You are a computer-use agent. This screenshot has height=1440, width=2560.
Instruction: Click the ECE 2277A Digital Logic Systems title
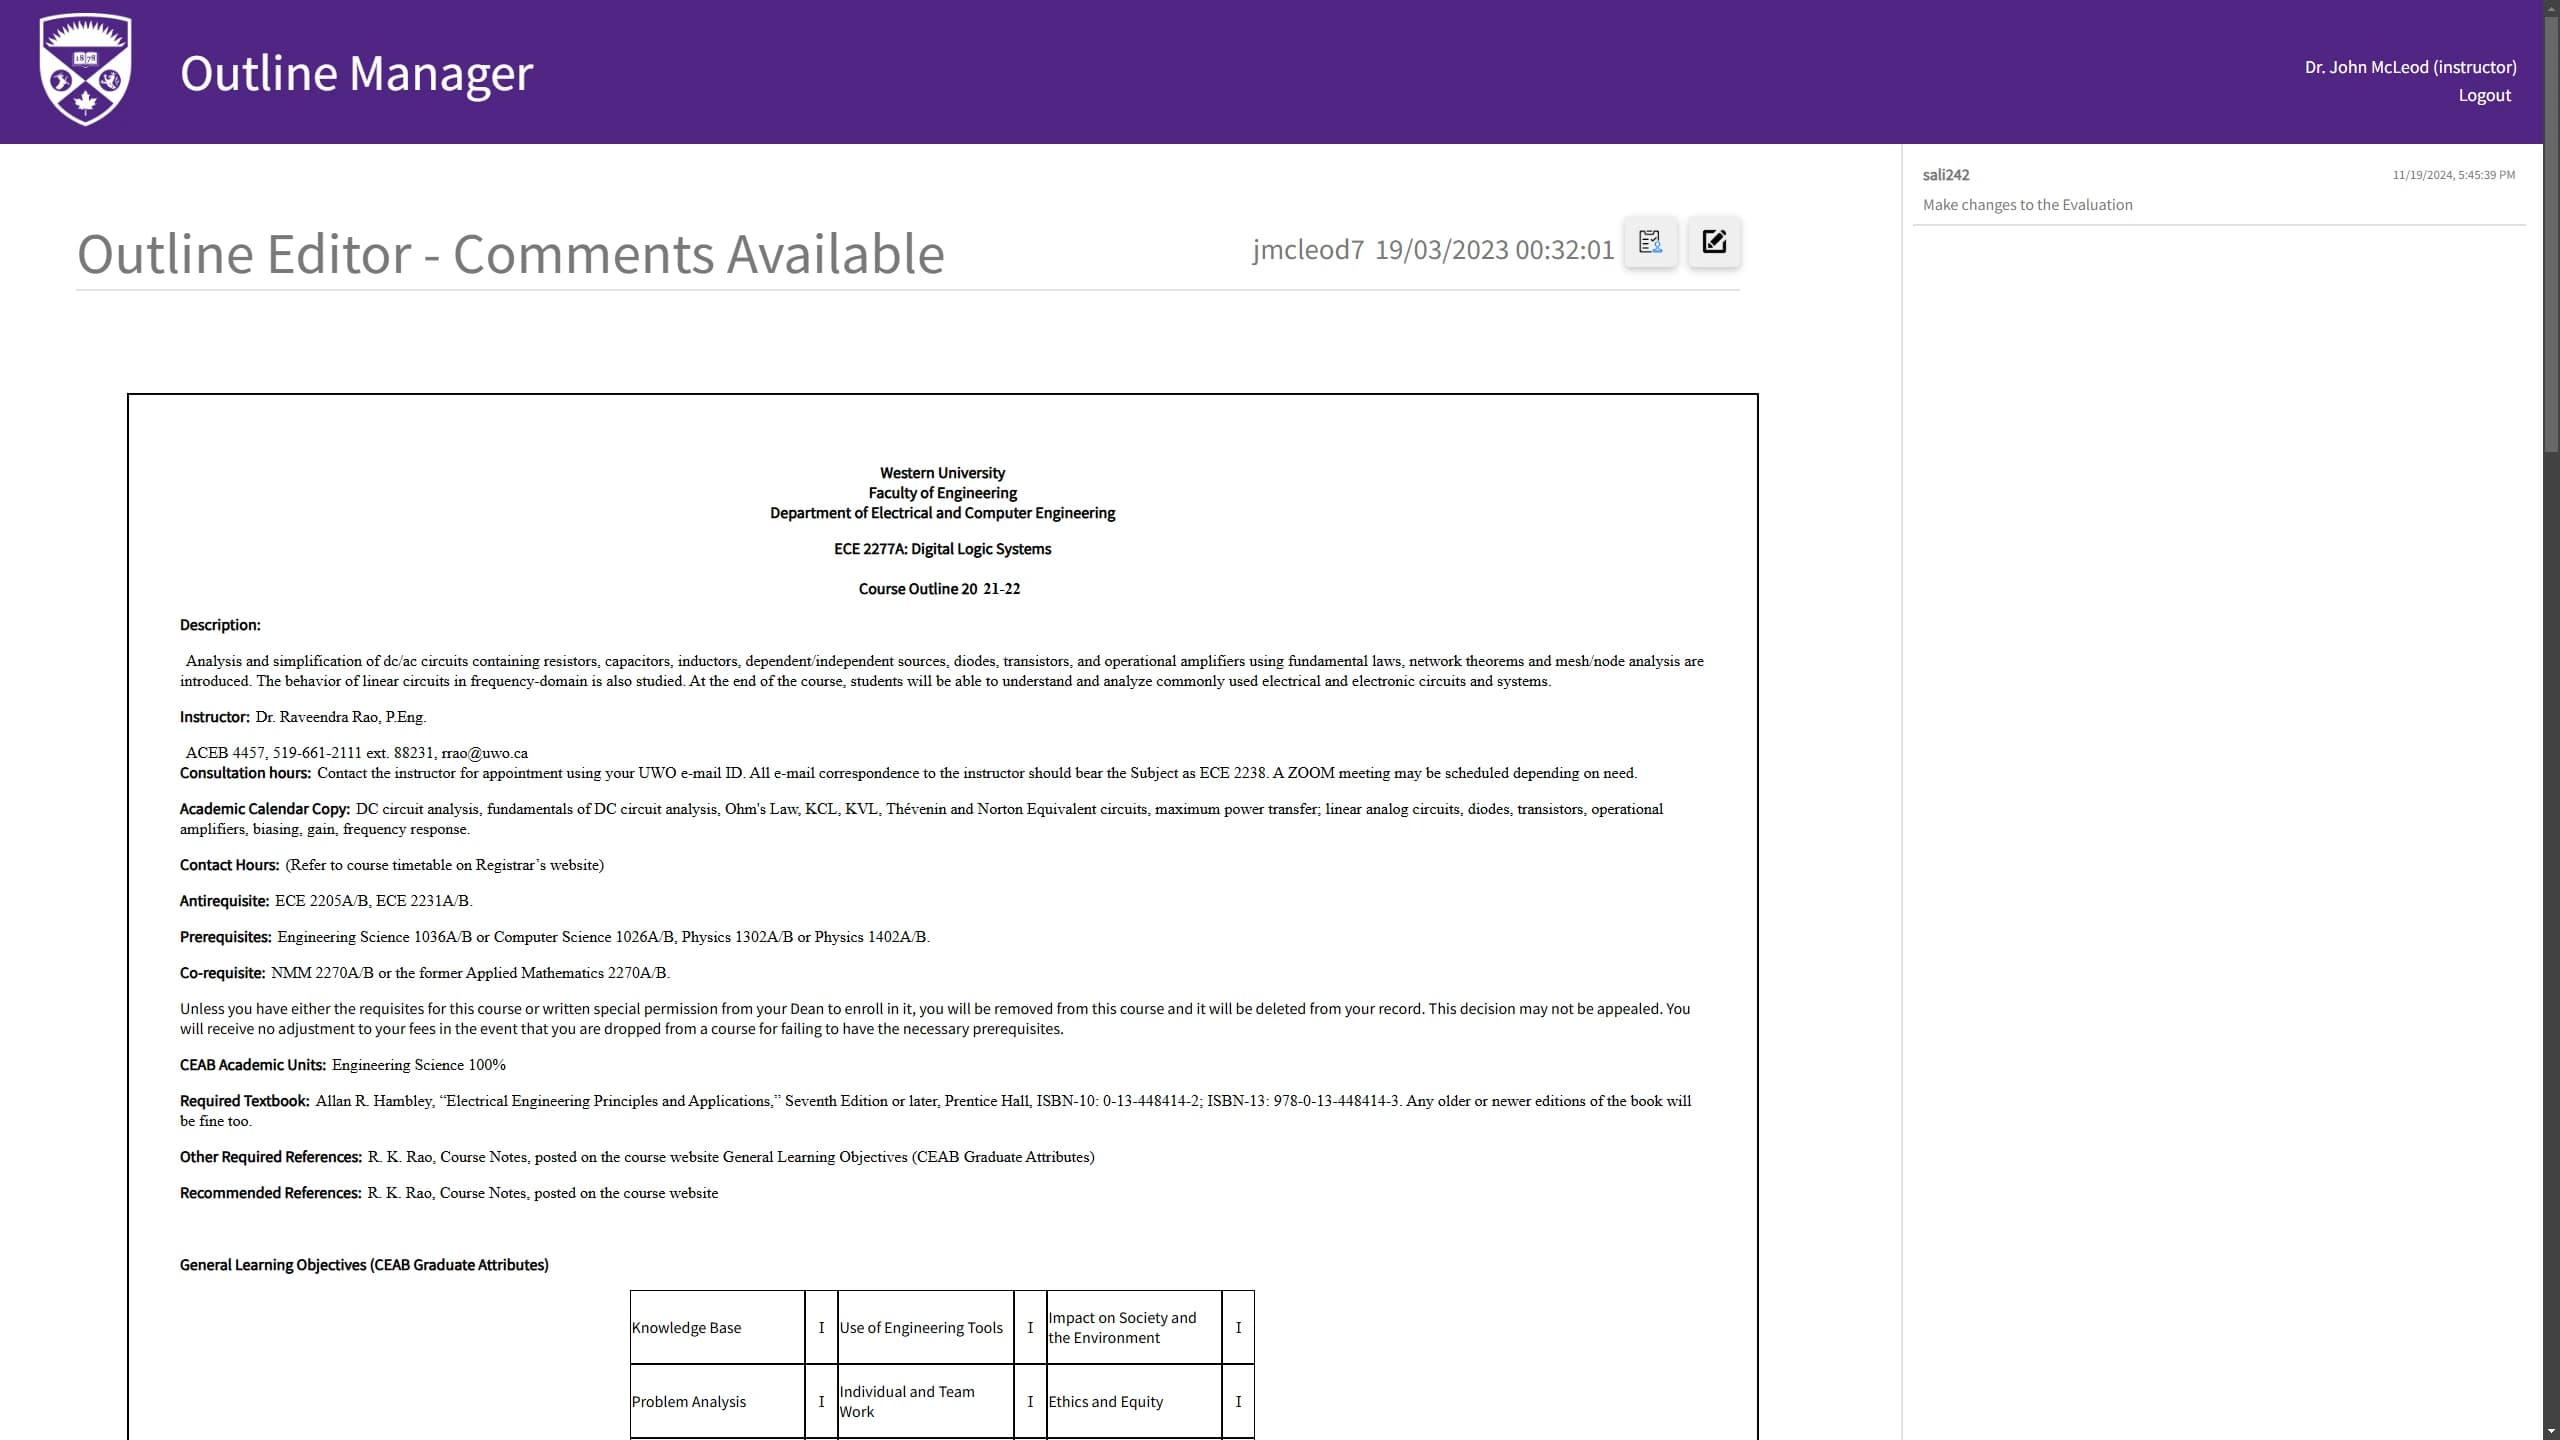coord(942,549)
